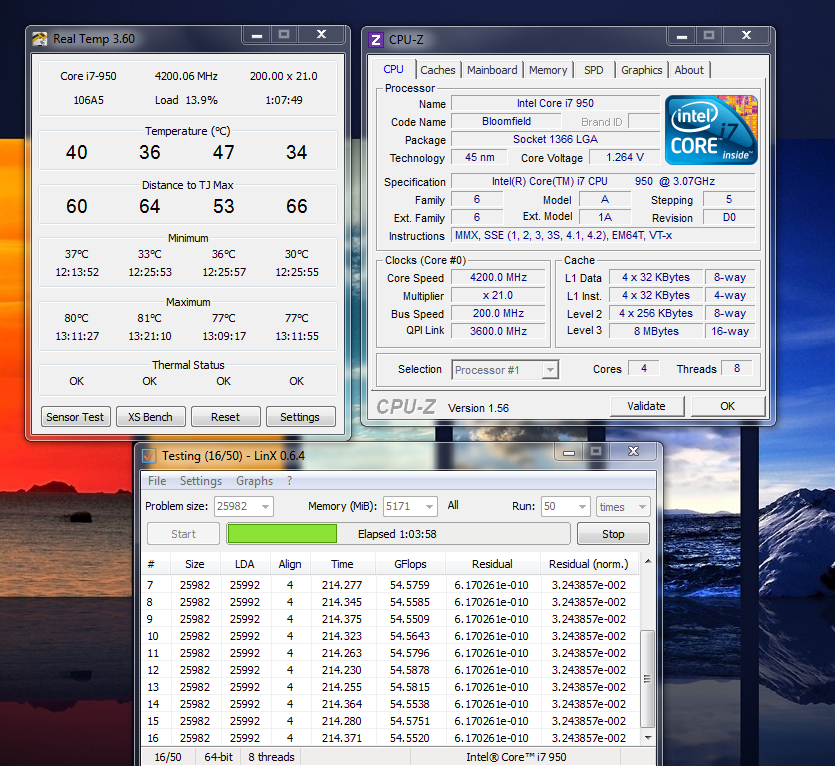Click Sensor Test button in Real Temp
This screenshot has width=835, height=766.
(76, 417)
